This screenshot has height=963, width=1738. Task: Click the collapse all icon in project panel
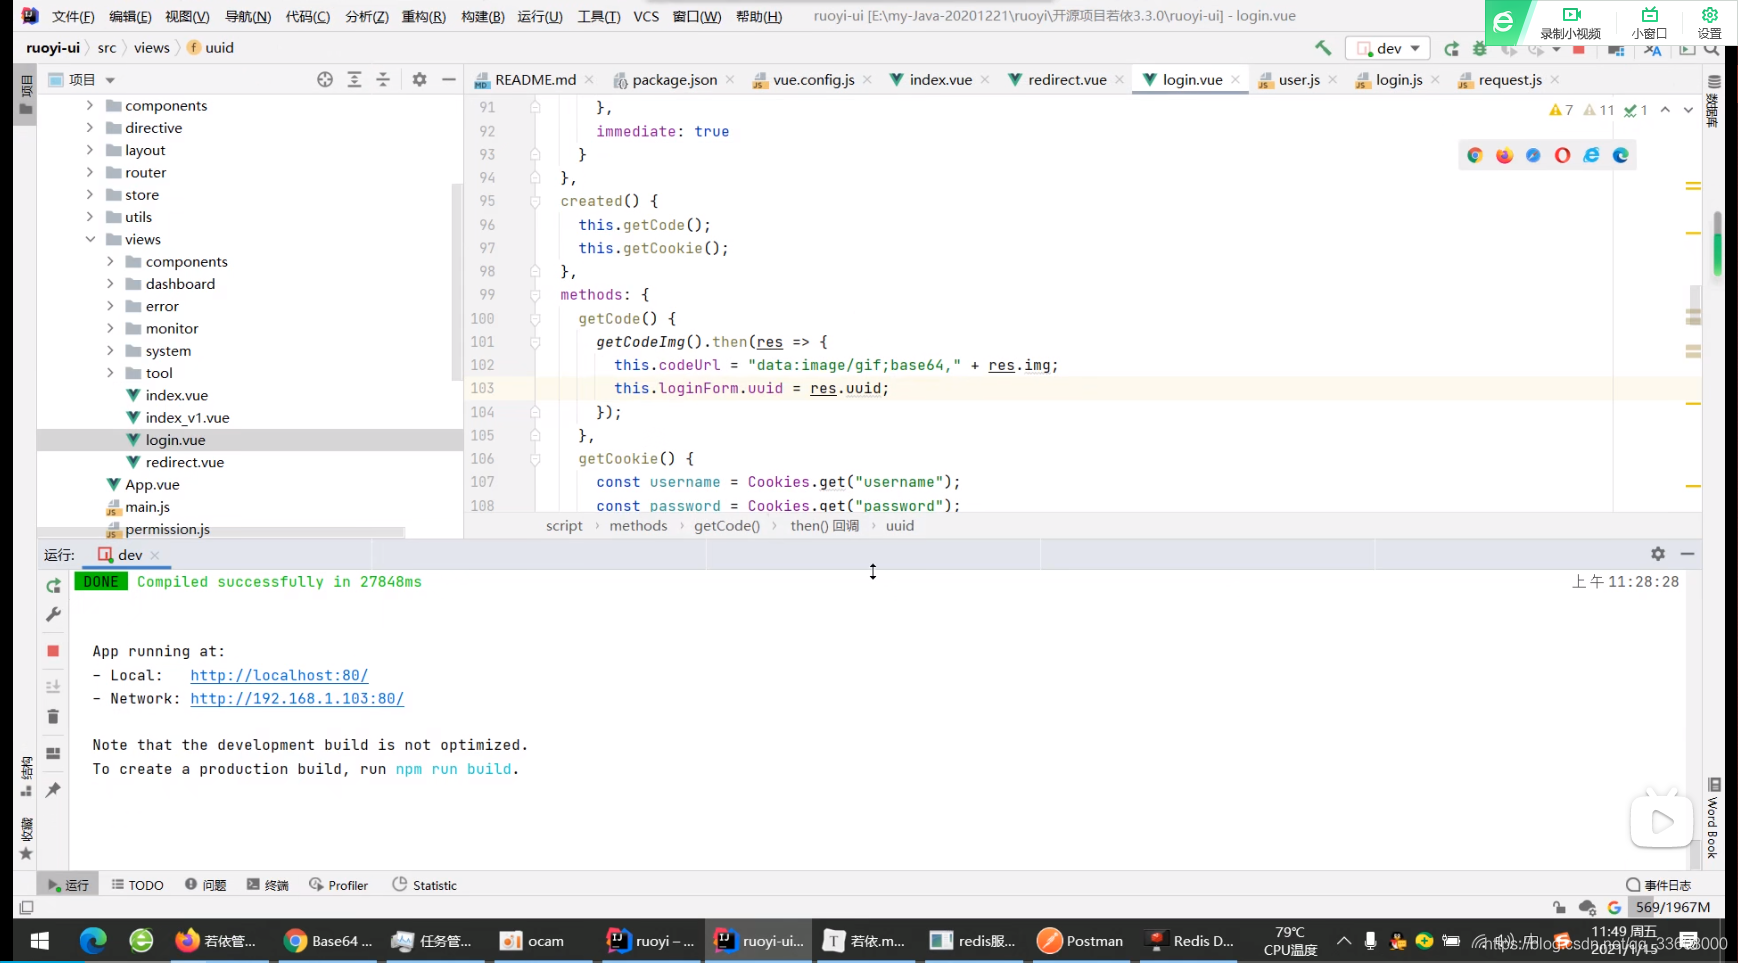click(383, 79)
